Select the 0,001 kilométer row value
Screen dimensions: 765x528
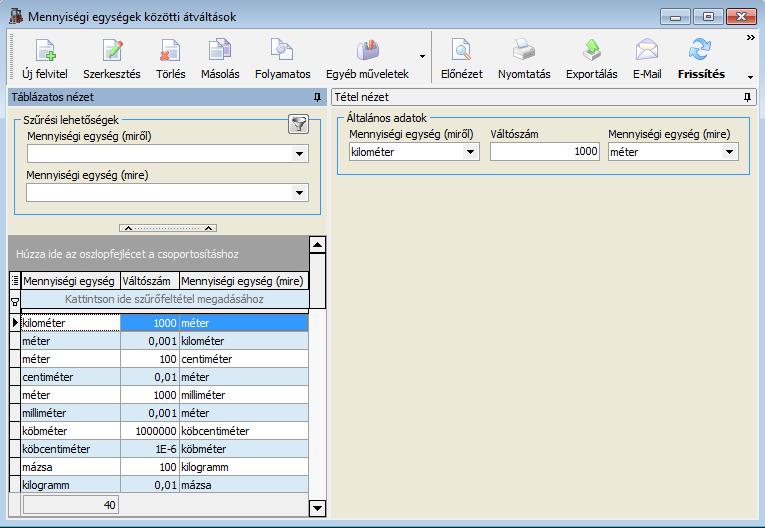(x=149, y=341)
